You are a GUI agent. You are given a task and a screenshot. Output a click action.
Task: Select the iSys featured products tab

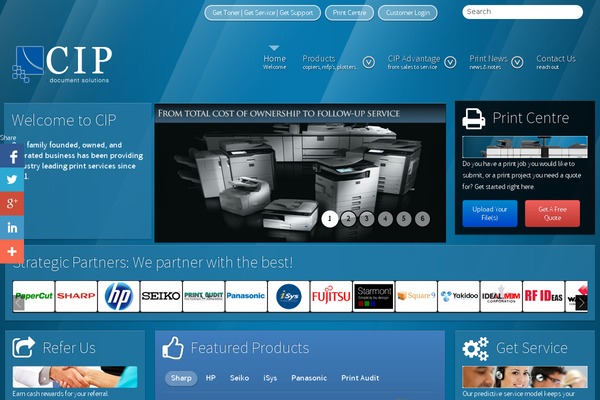coord(270,378)
